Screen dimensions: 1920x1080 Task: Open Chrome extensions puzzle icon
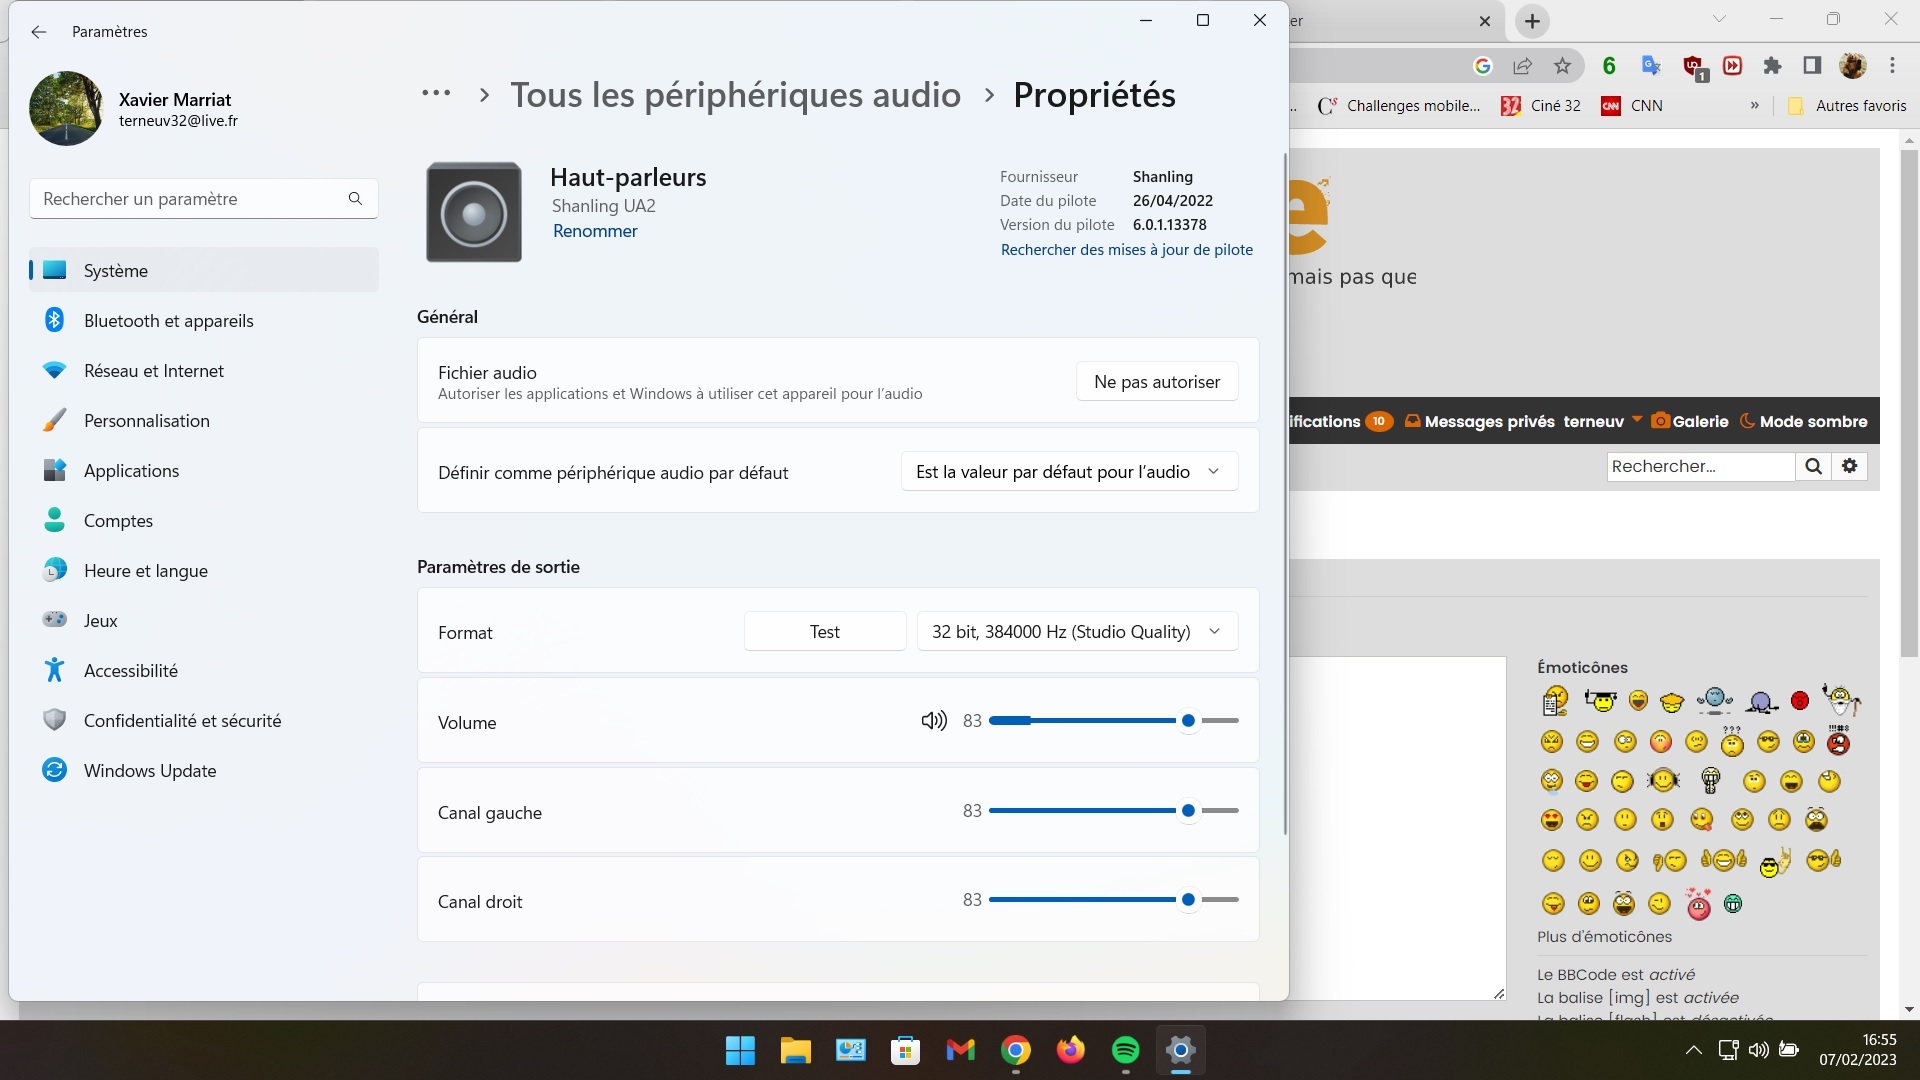[1772, 66]
